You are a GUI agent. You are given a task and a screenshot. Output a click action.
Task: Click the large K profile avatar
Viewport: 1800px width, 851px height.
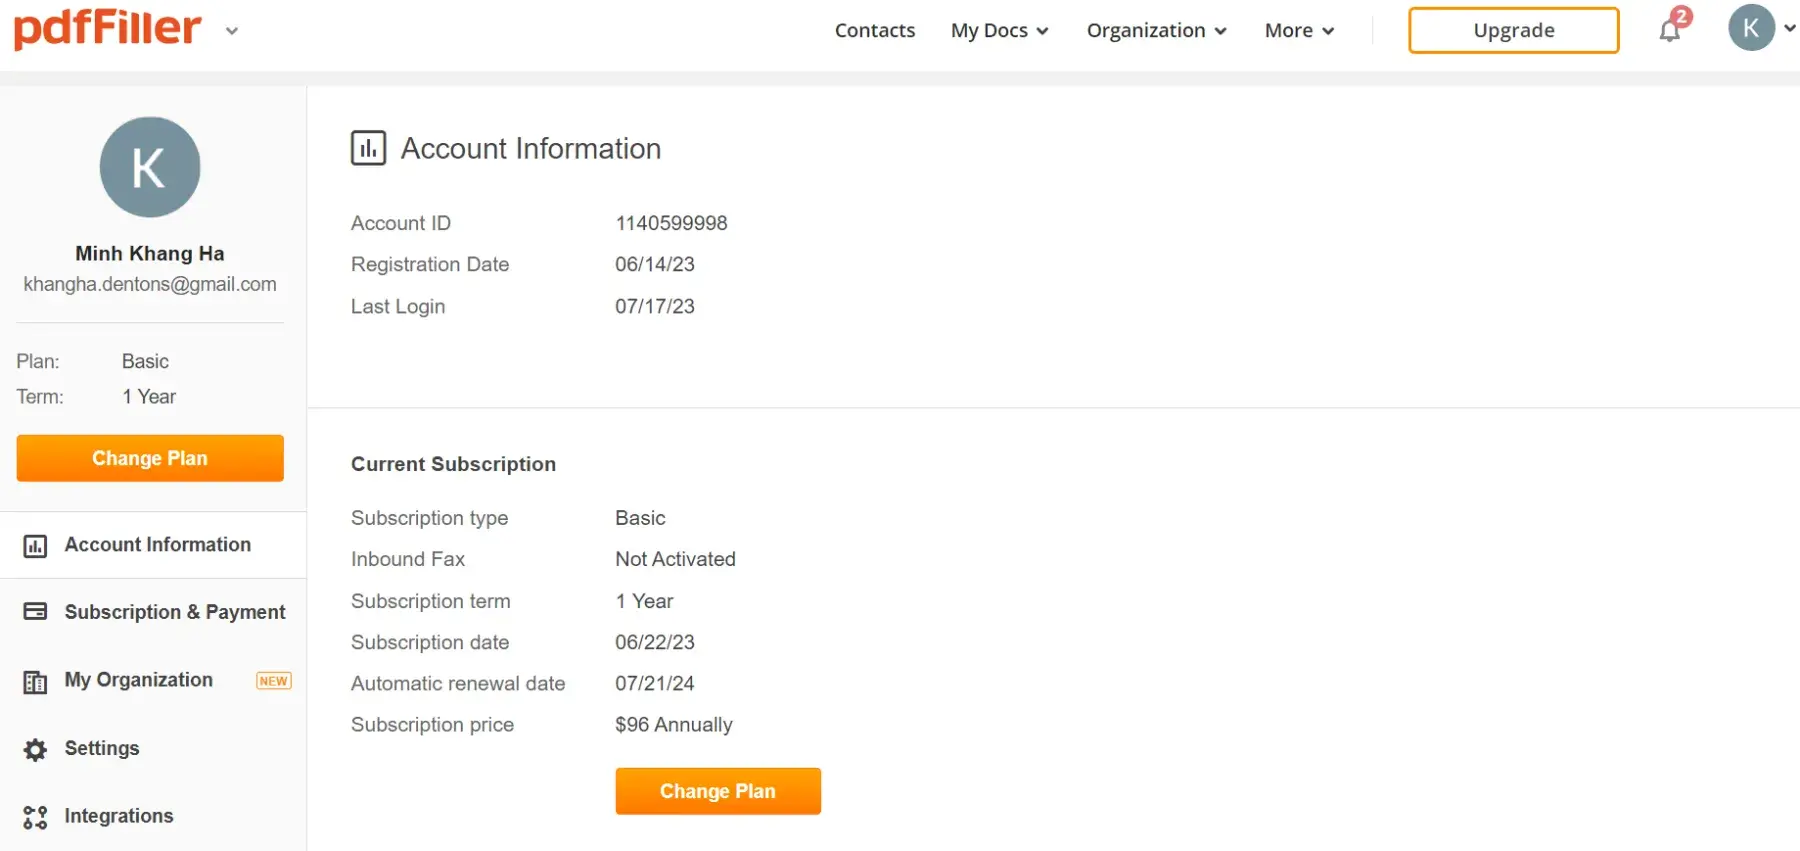point(150,167)
